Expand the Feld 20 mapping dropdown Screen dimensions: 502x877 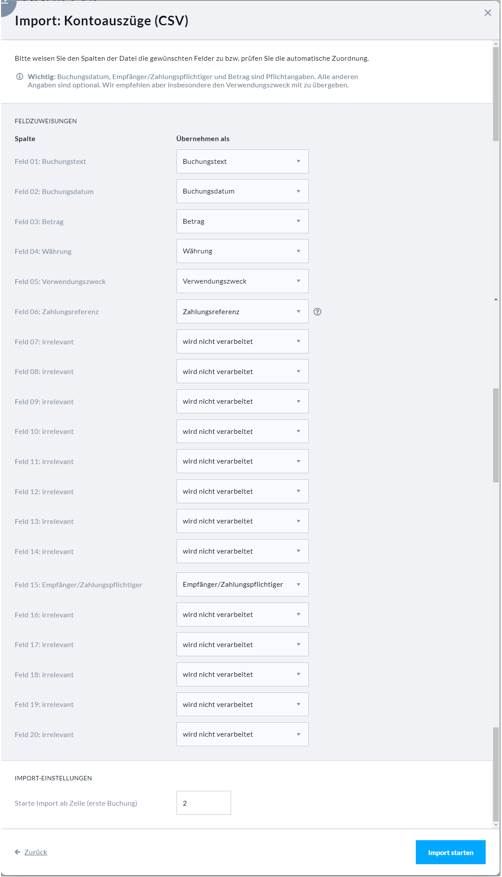click(242, 734)
